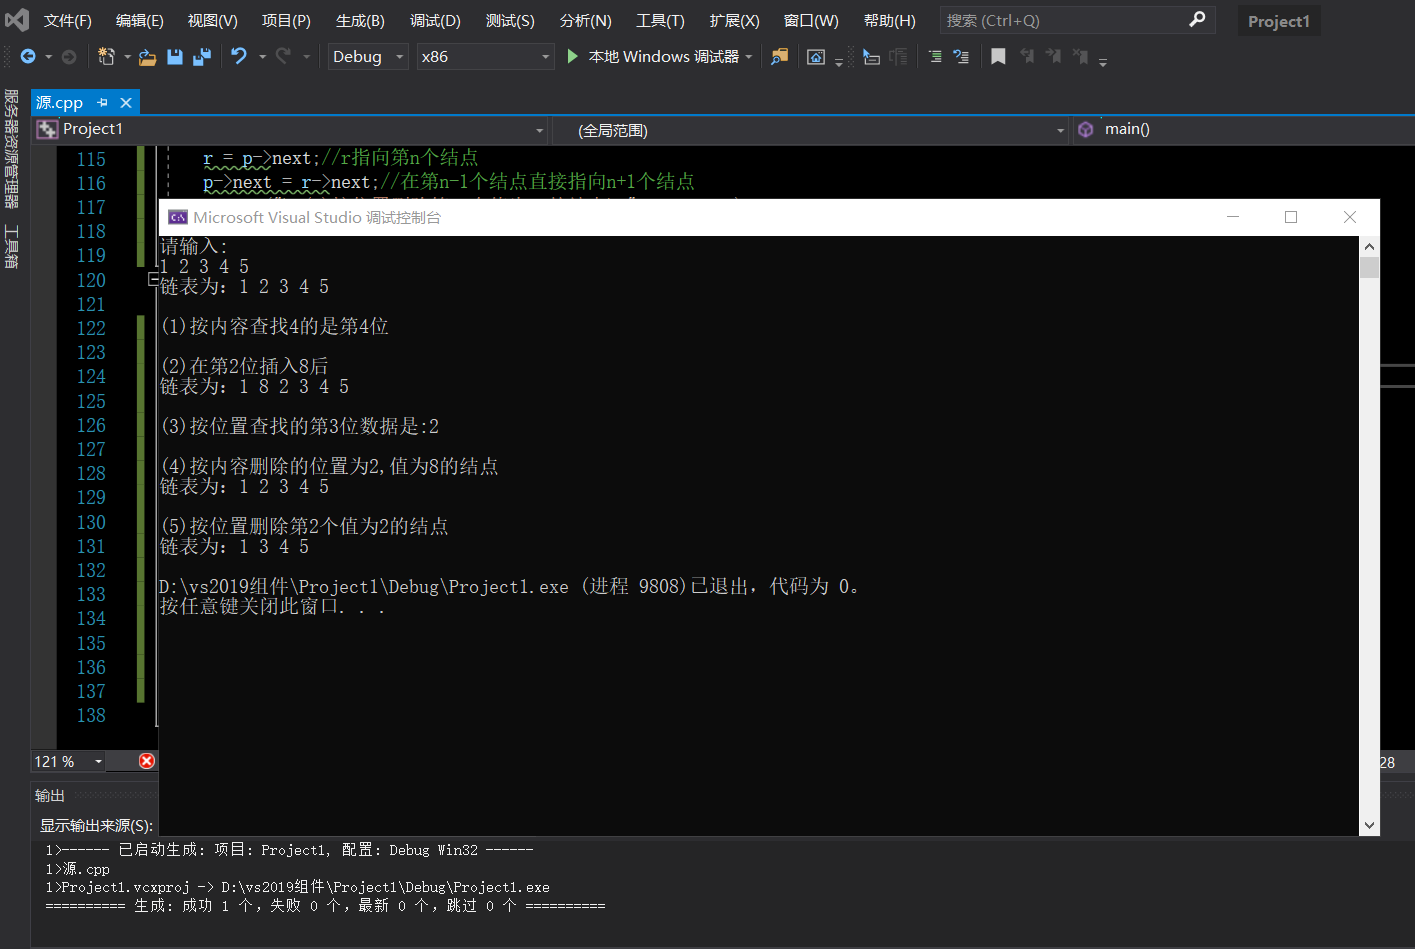Click the undo arrow icon
Image resolution: width=1415 pixels, height=949 pixels.
pos(239,56)
